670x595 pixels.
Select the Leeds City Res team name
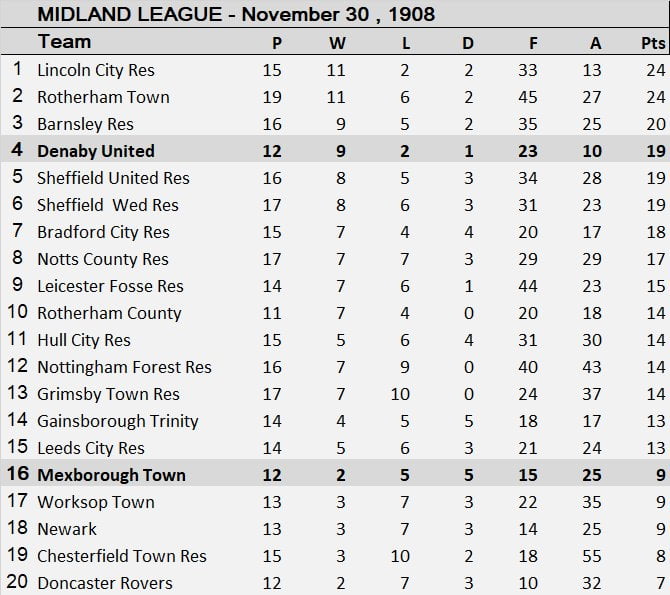click(x=91, y=448)
